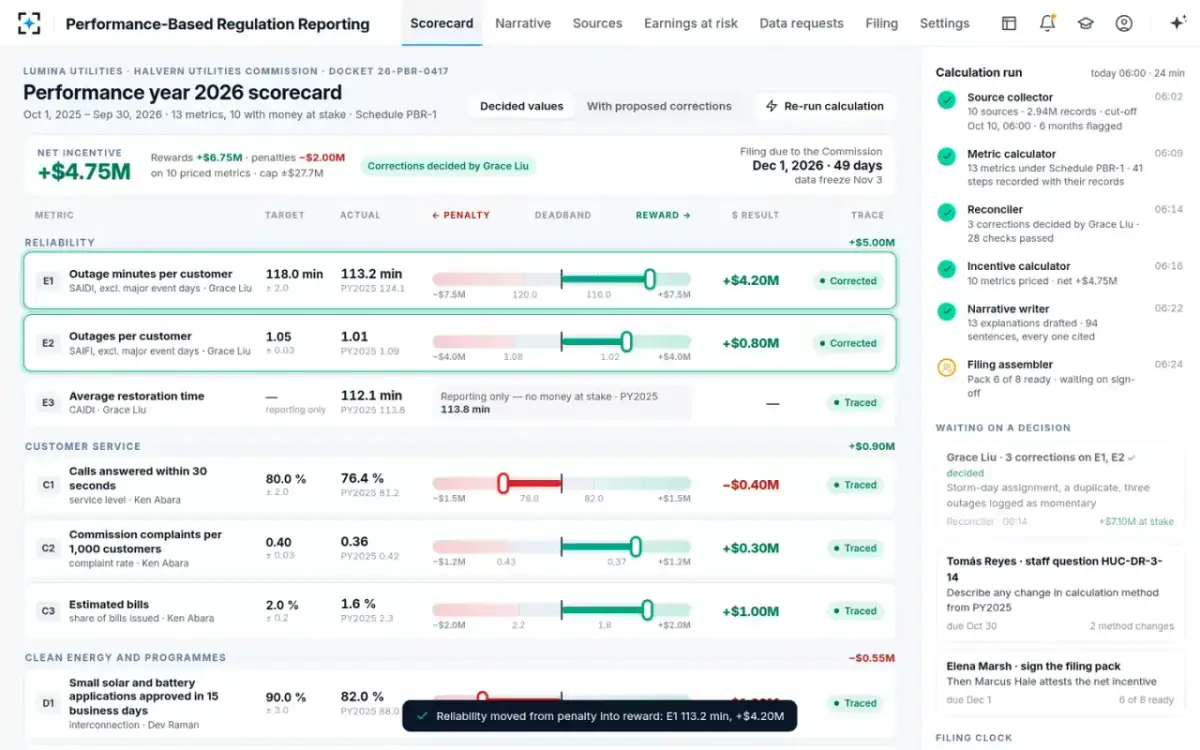
Task: Open Tomás Reyes staff question card
Action: [x=1060, y=595]
